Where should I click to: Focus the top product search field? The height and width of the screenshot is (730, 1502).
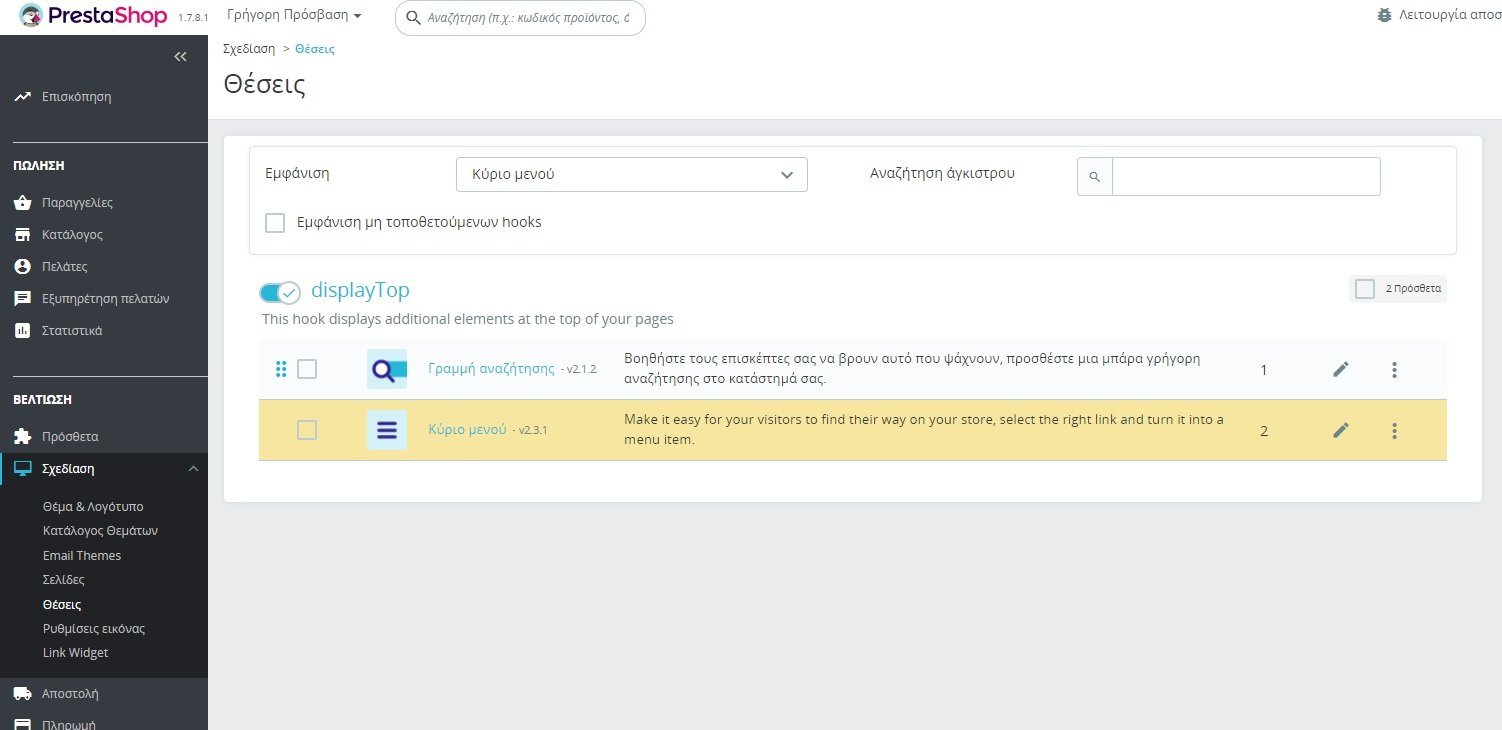(520, 18)
